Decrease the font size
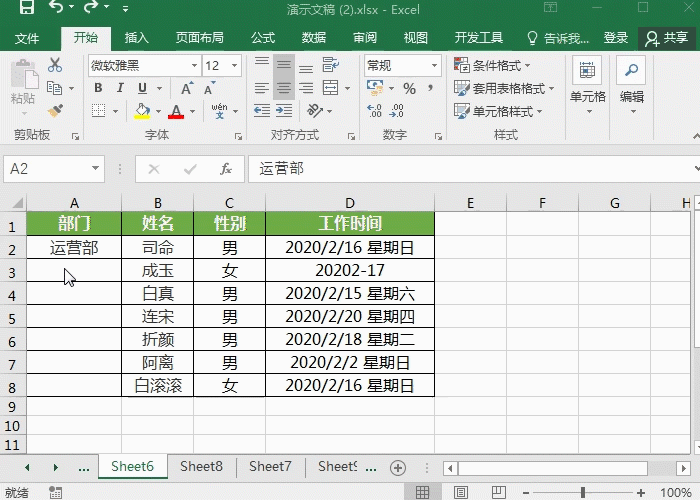 (x=209, y=88)
